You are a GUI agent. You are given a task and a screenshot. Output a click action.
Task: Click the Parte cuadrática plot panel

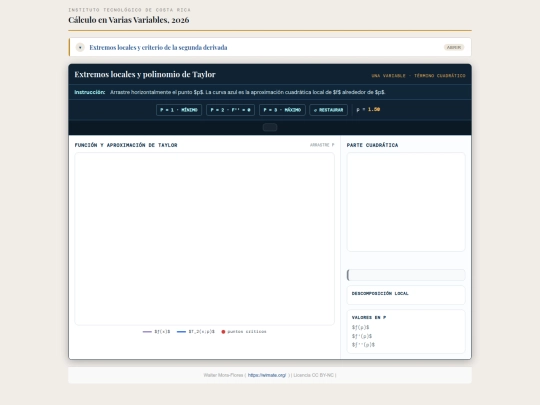pos(406,202)
